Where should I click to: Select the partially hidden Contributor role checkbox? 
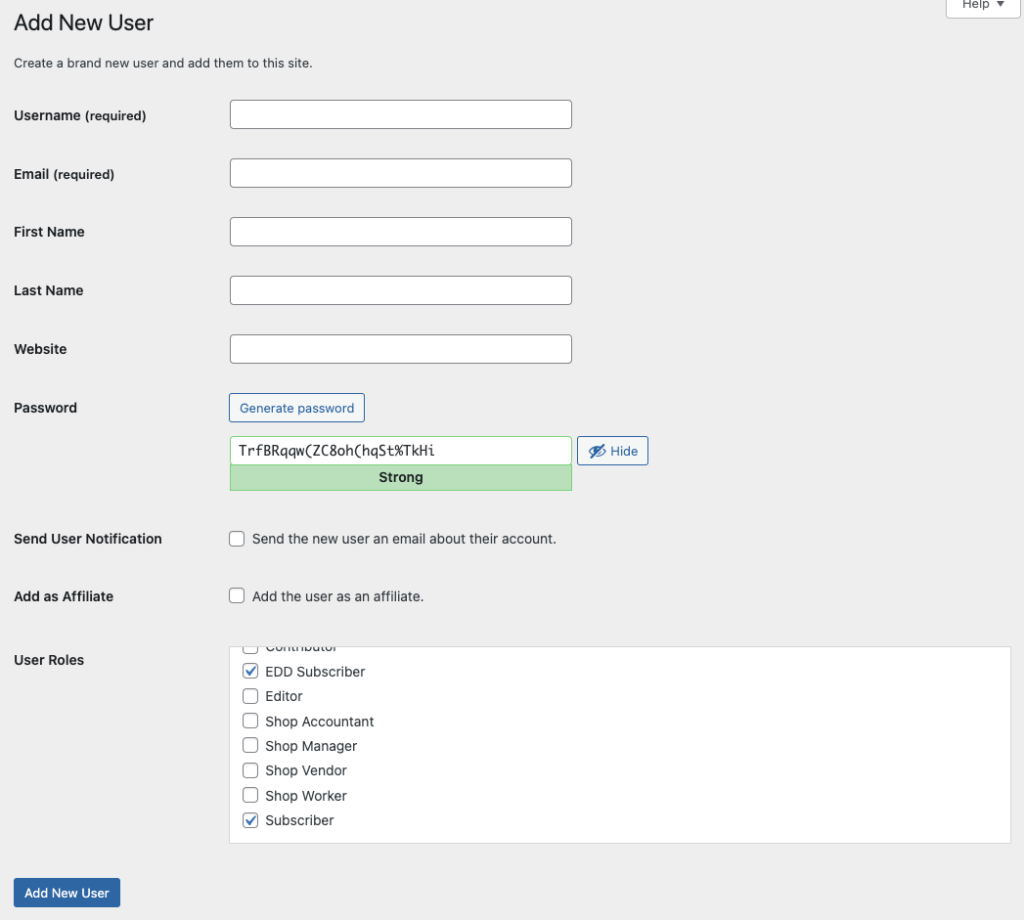pyautogui.click(x=251, y=650)
